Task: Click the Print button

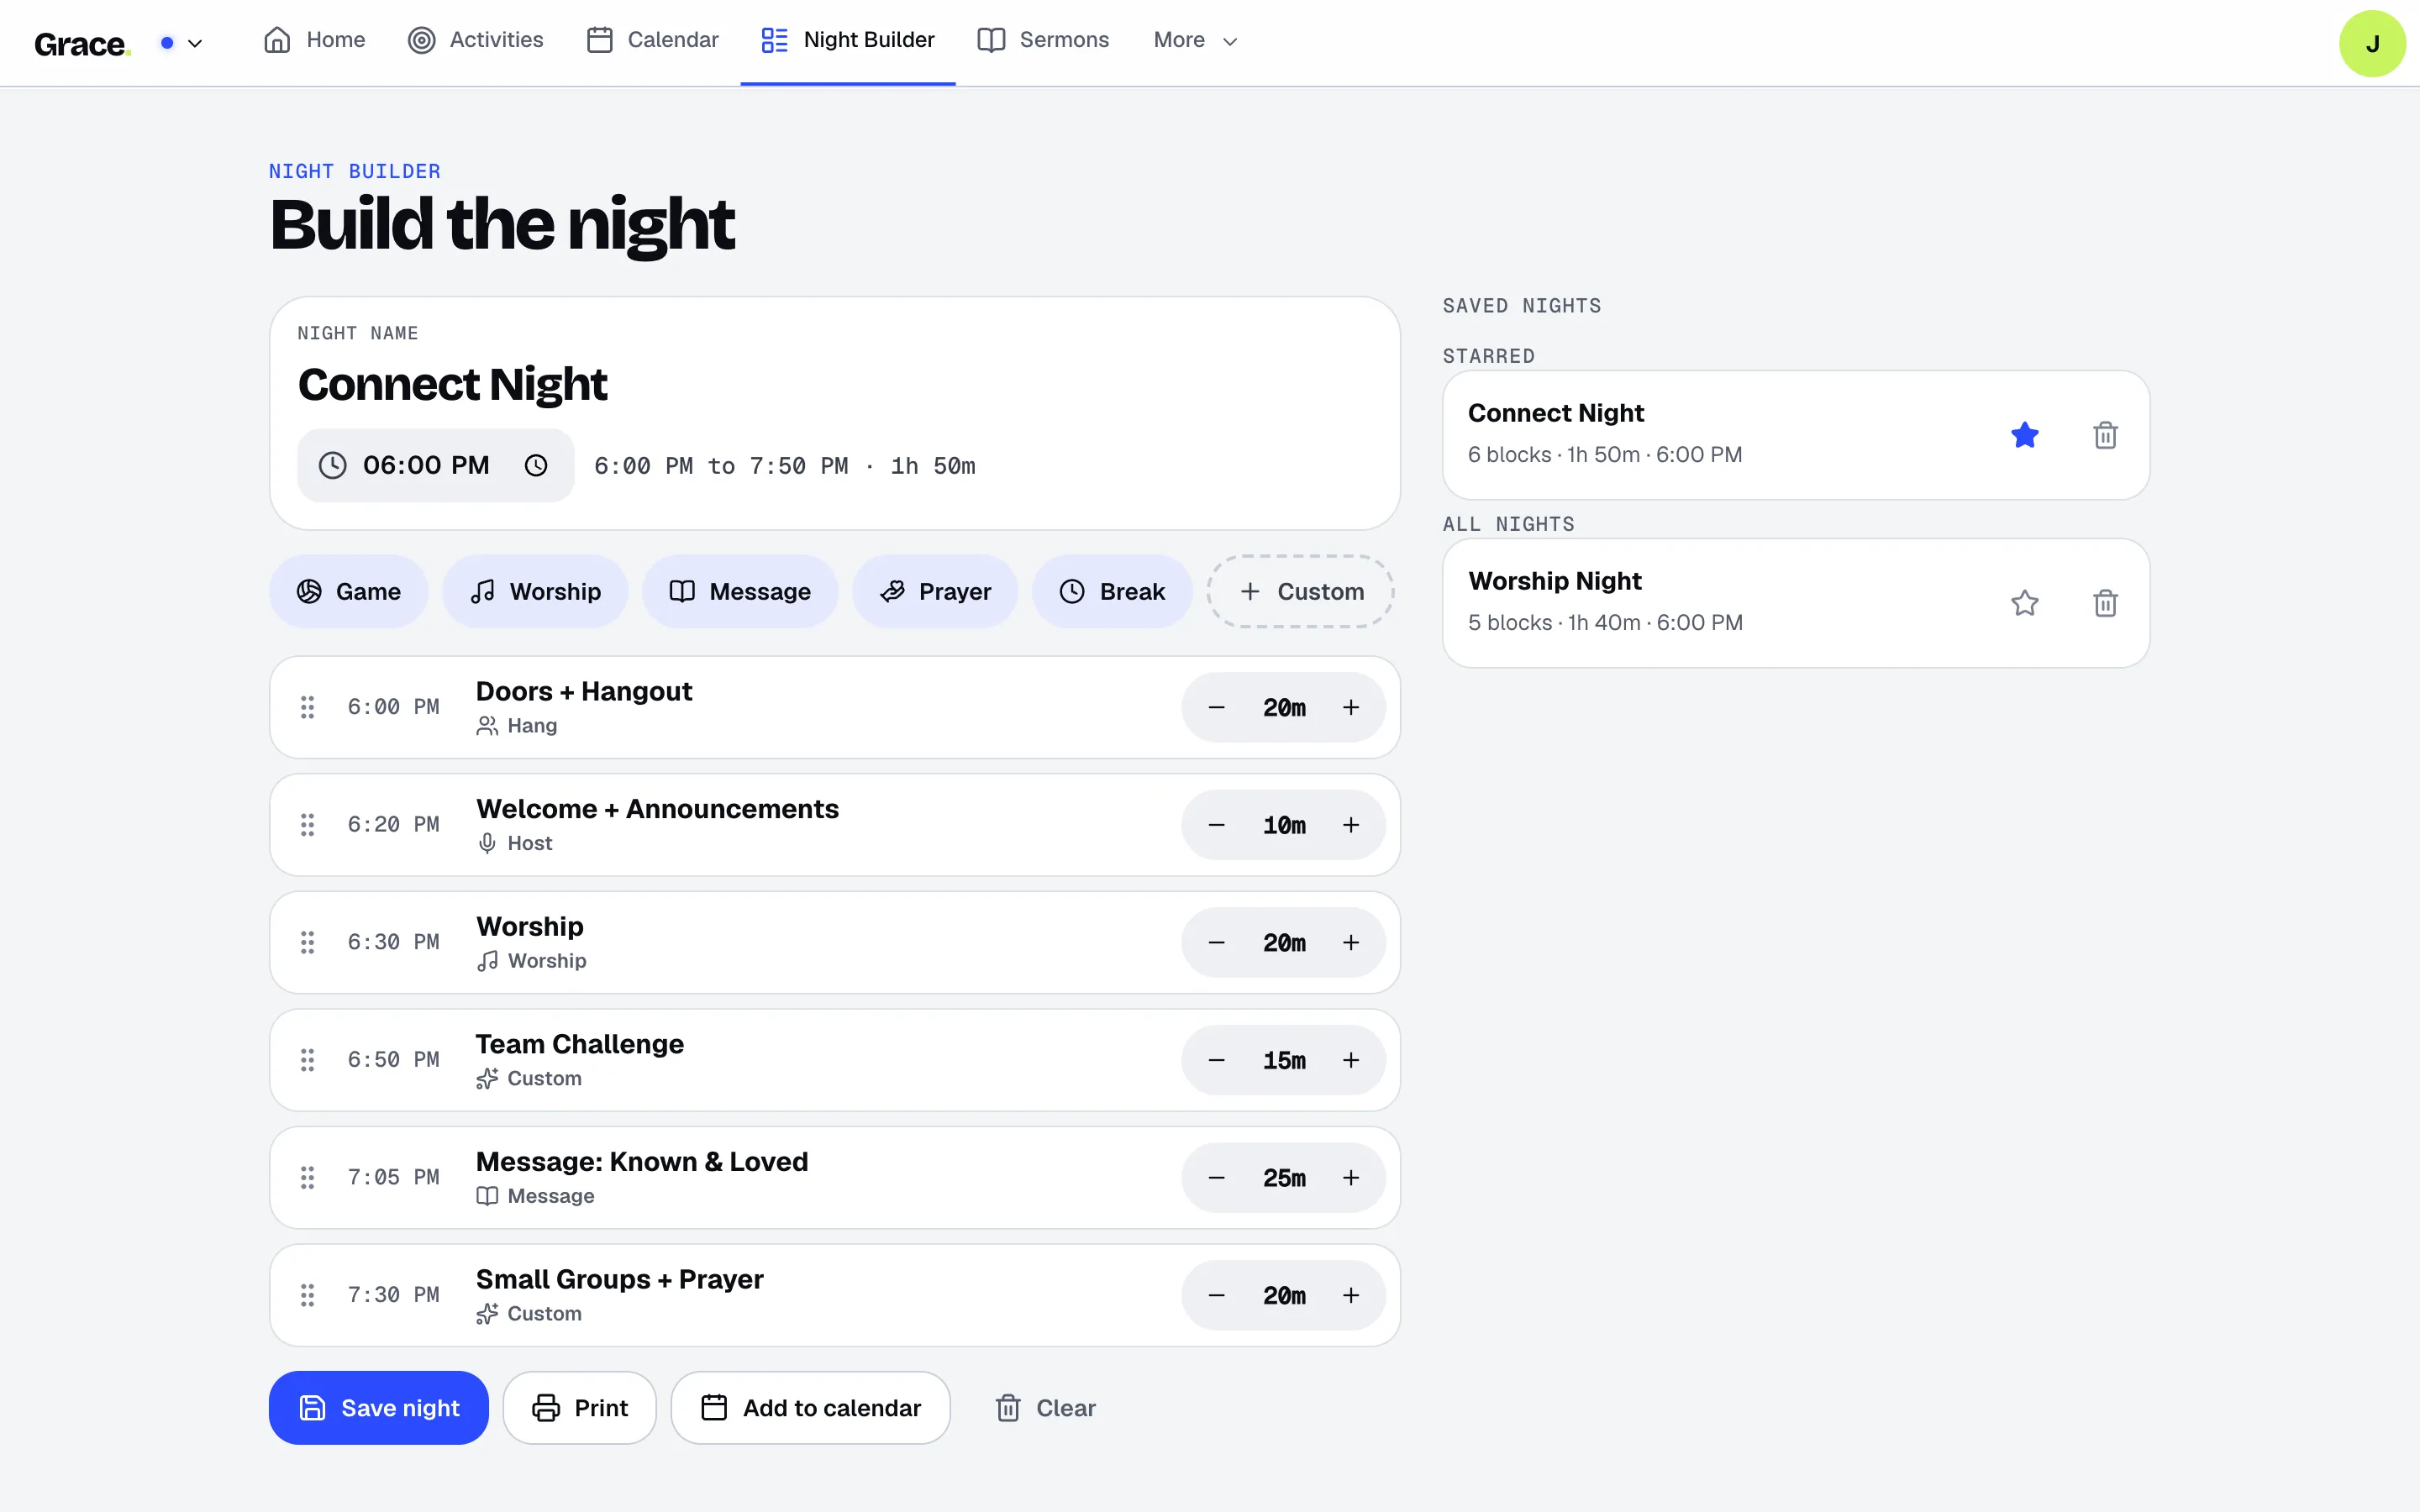Action: pyautogui.click(x=580, y=1407)
